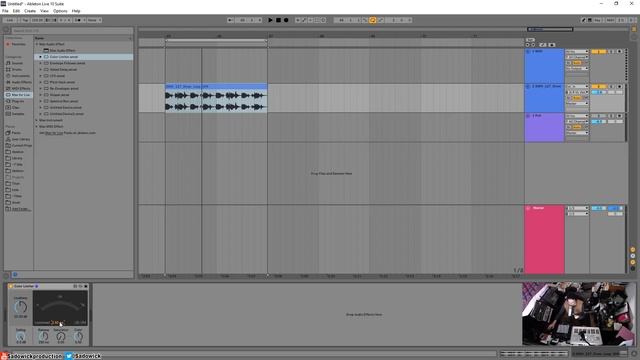Click the Saturation knob on Color Limiter
The width and height of the screenshot is (640, 360).
pyautogui.click(x=61, y=337)
